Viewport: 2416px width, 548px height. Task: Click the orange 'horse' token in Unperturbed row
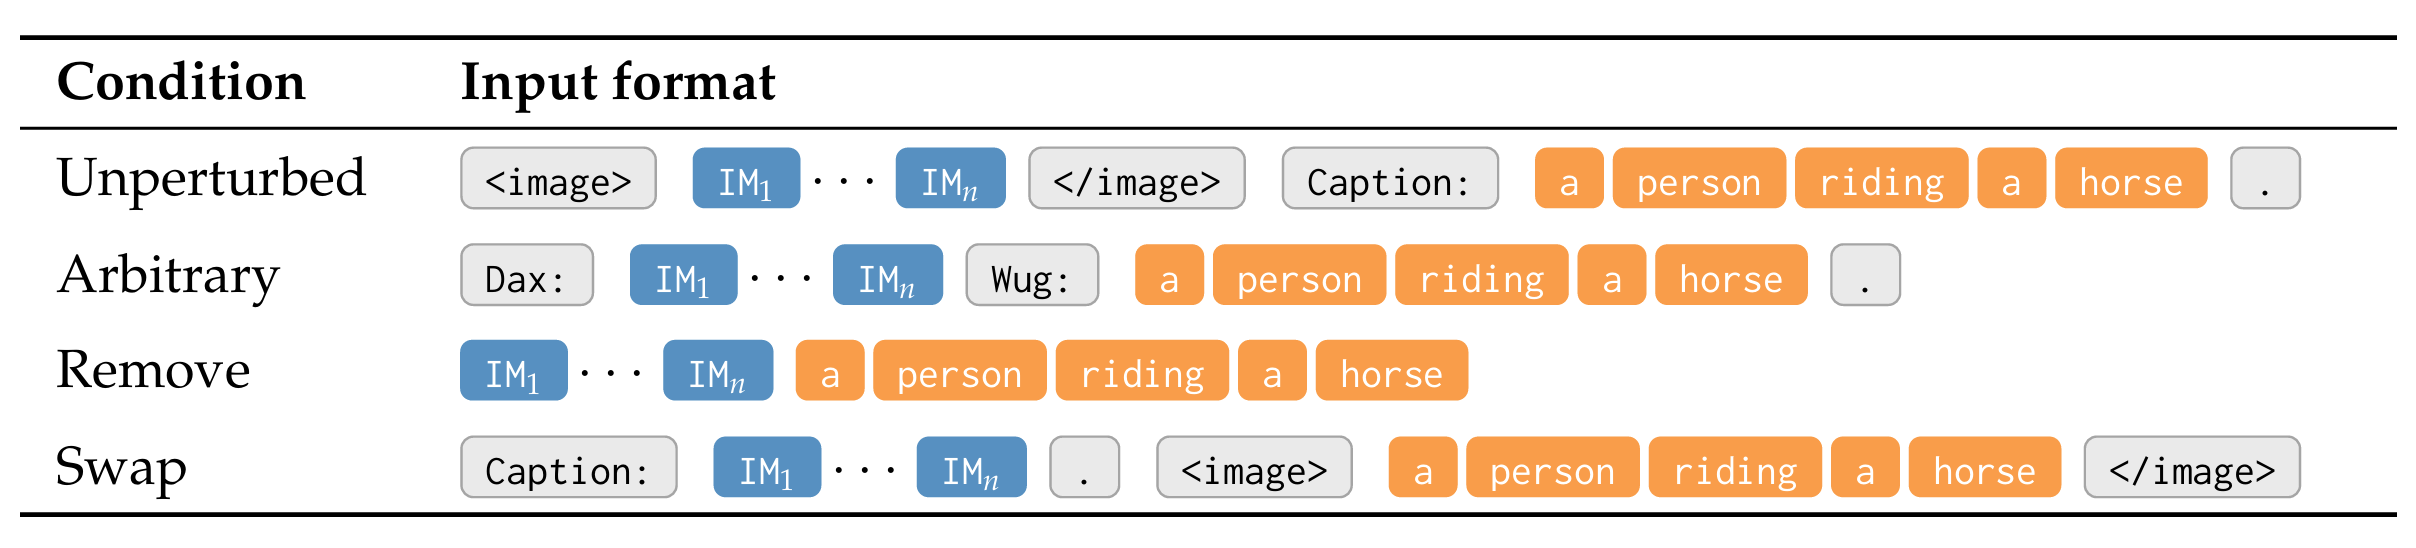click(2131, 179)
